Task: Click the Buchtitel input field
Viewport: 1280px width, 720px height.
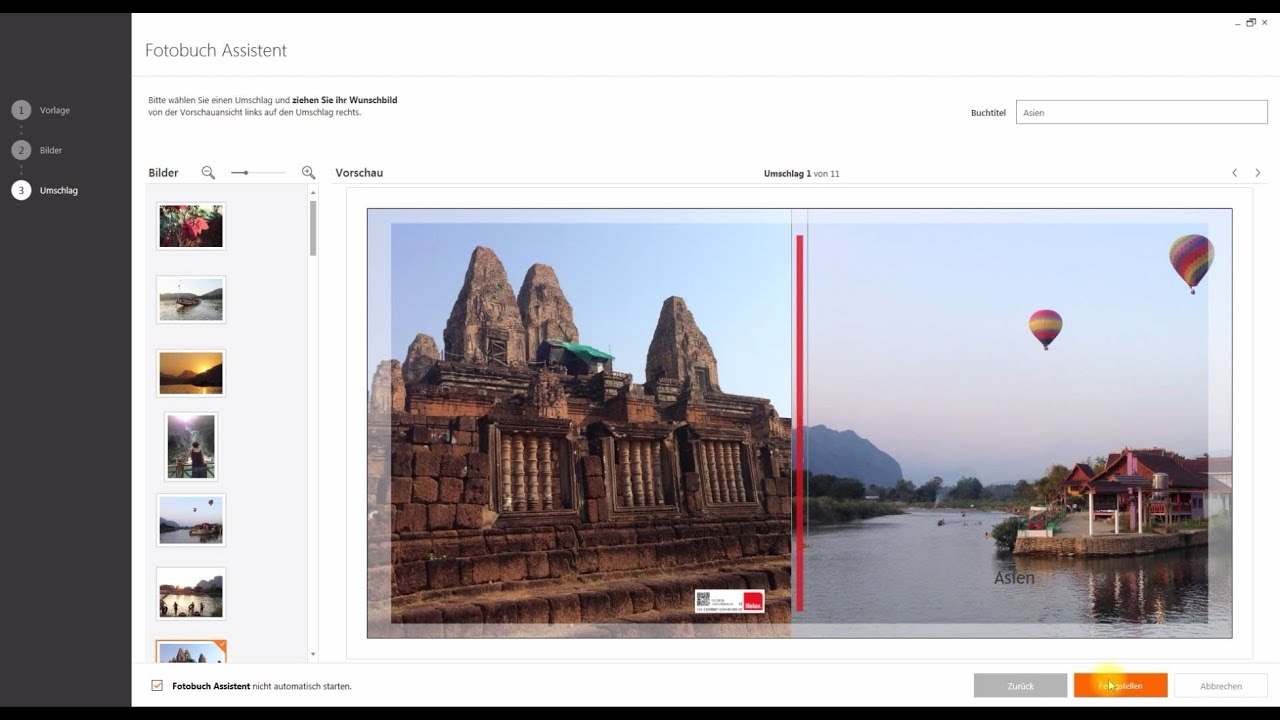Action: 1141,112
